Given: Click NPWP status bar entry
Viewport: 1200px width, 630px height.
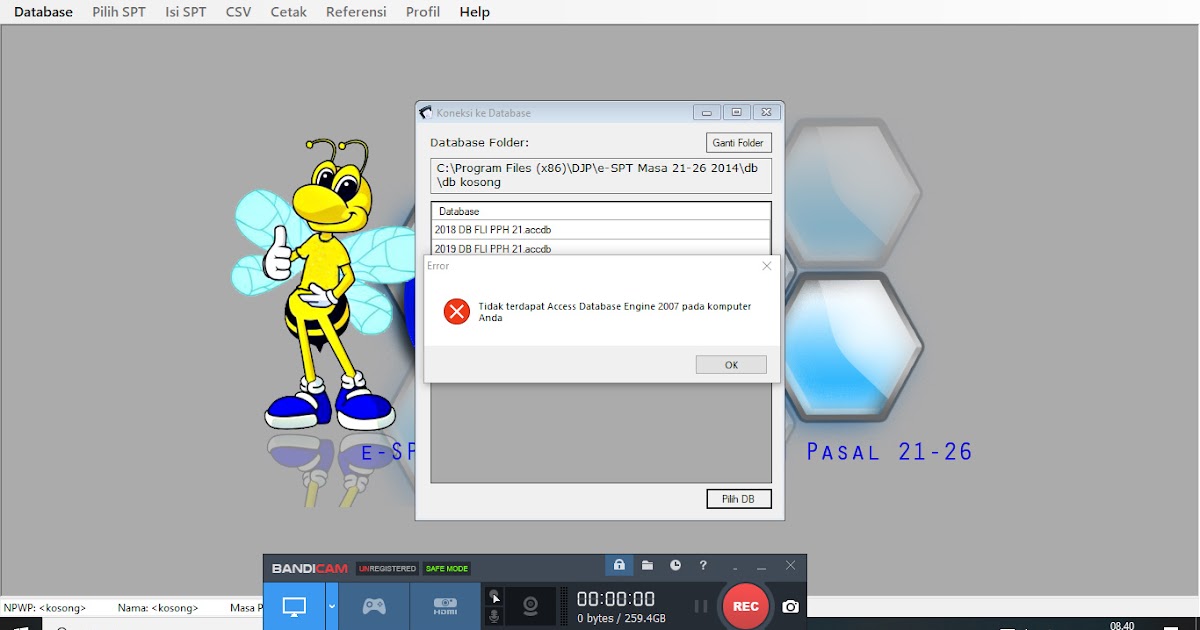Looking at the screenshot, I should tap(45, 607).
